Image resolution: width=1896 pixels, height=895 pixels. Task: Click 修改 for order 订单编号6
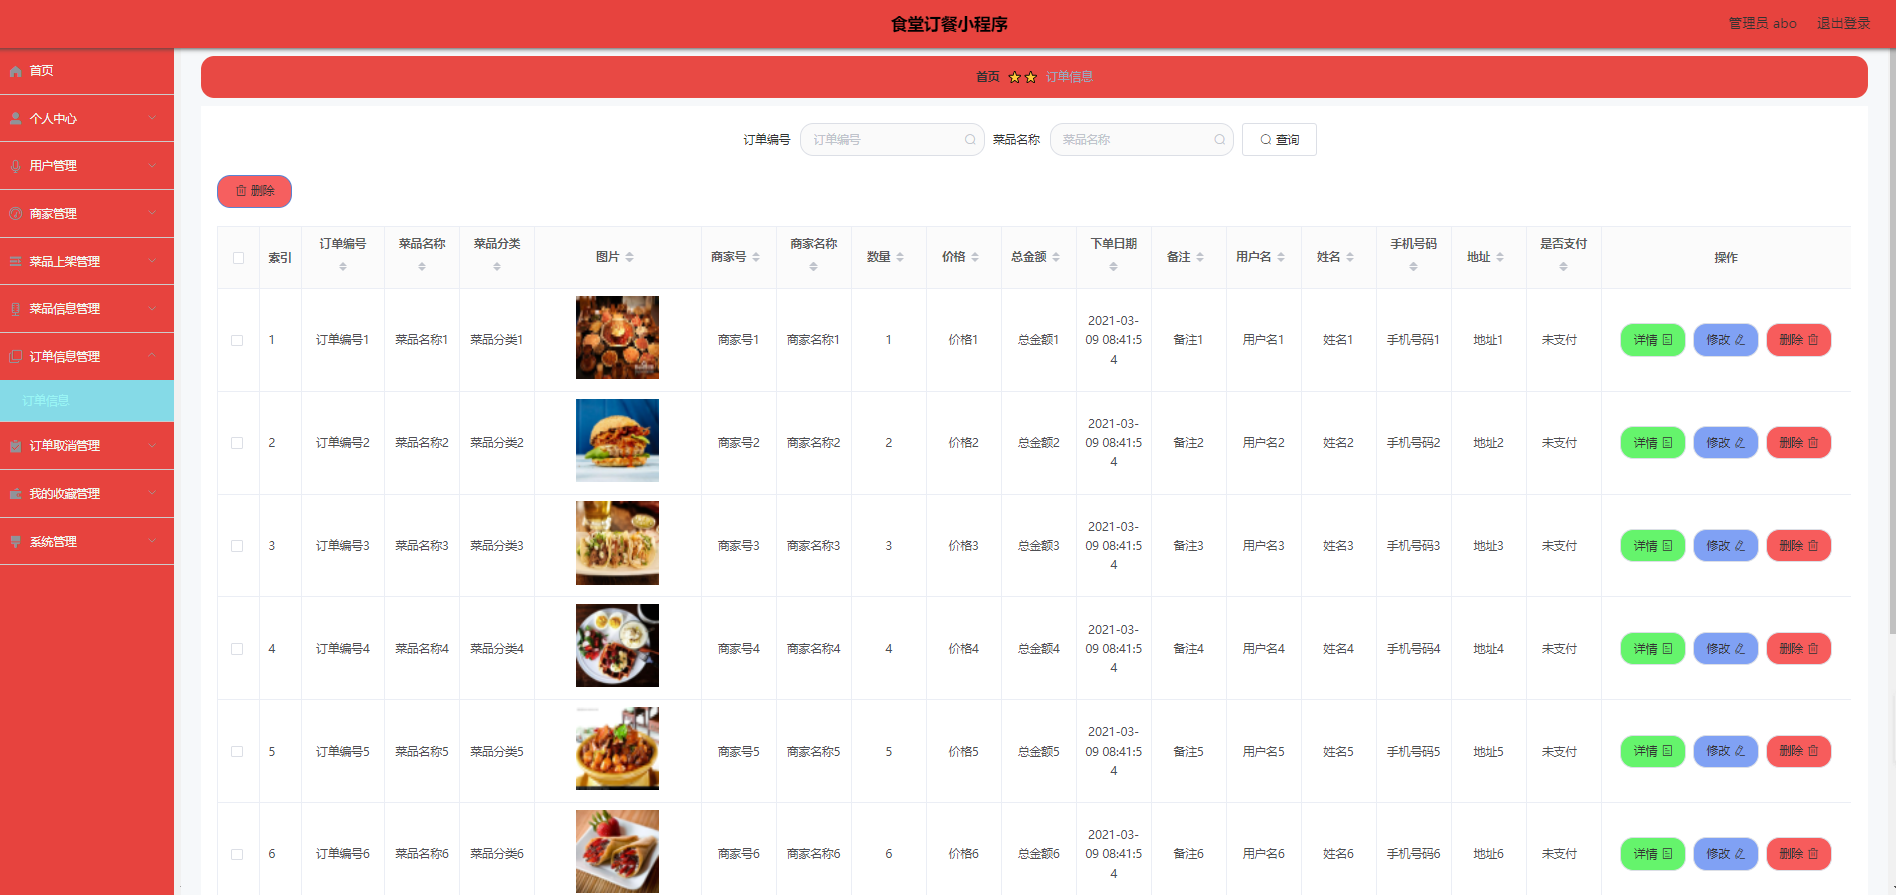point(1725,854)
